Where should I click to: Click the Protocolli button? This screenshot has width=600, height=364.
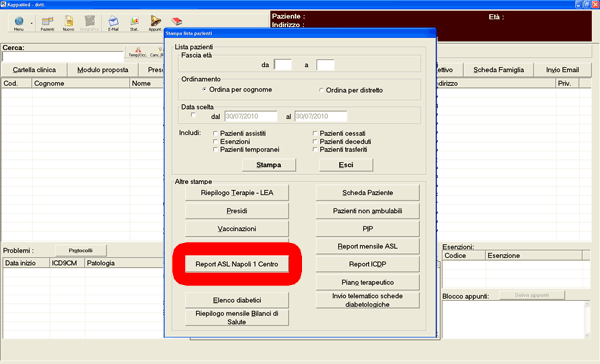point(81,250)
